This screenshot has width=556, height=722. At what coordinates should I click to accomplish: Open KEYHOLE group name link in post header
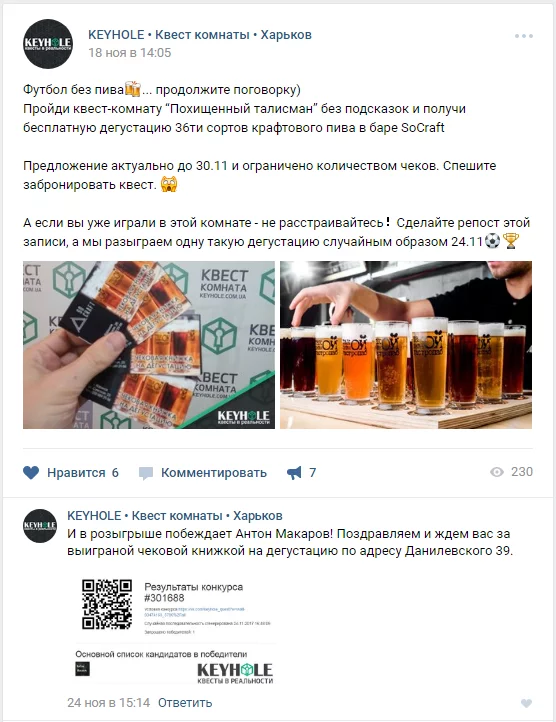[200, 35]
